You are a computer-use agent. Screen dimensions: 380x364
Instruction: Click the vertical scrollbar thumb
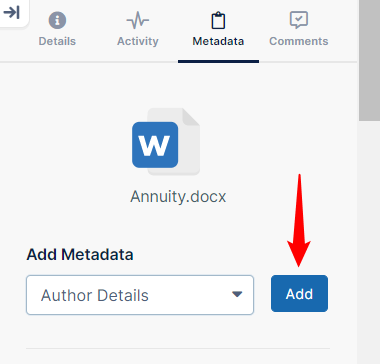tap(369, 60)
